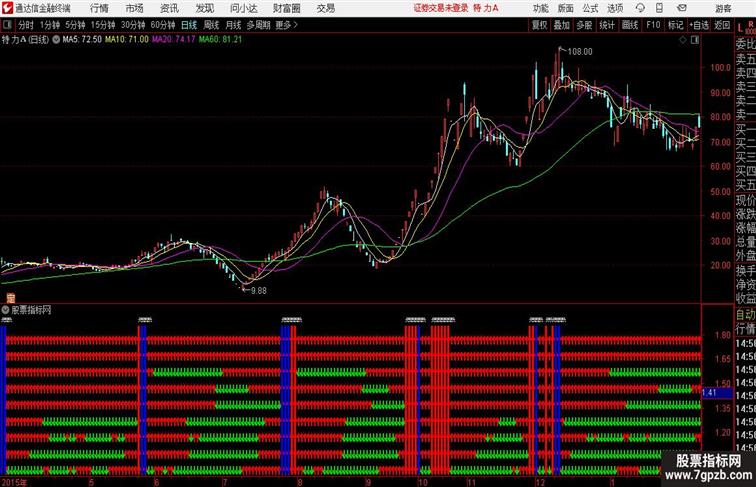
Task: Open the 选项 menu
Action: click(615, 8)
